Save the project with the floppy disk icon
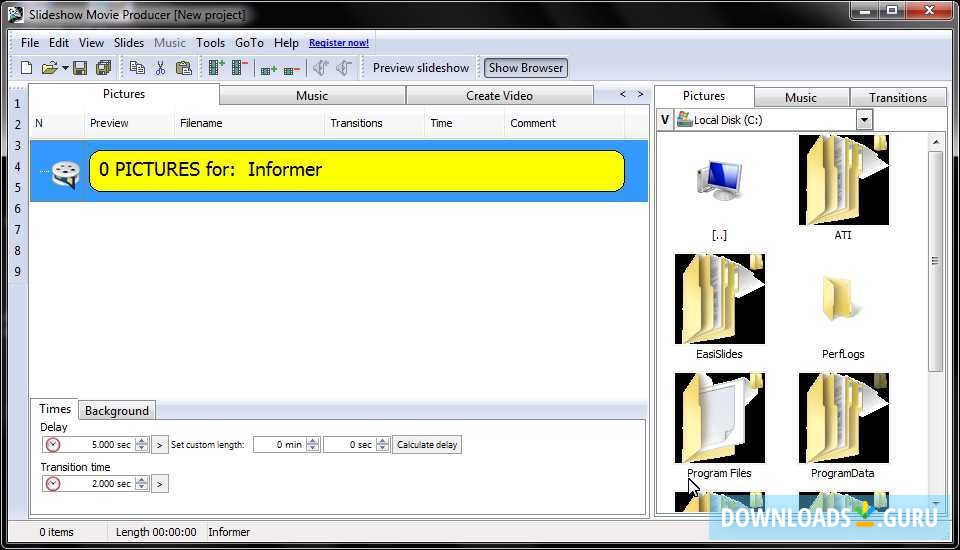This screenshot has width=960, height=550. click(80, 68)
